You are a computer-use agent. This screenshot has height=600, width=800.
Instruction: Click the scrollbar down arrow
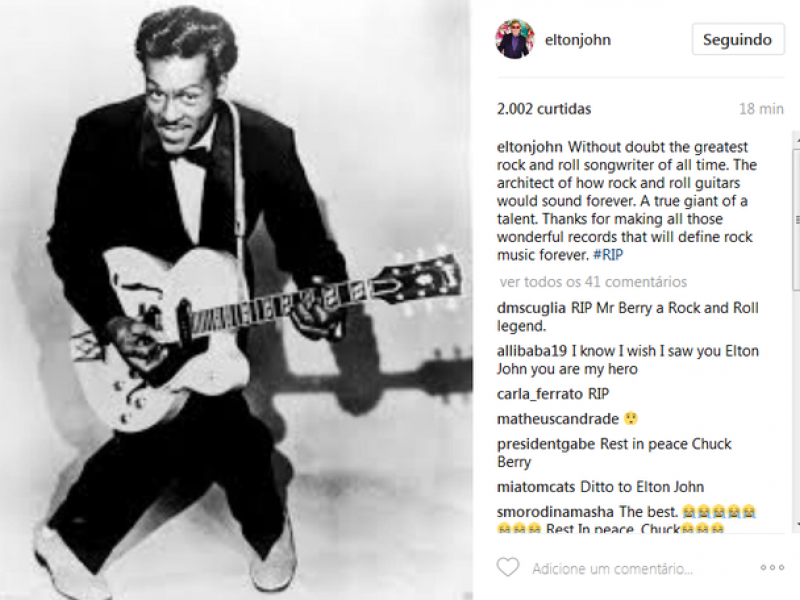(796, 524)
